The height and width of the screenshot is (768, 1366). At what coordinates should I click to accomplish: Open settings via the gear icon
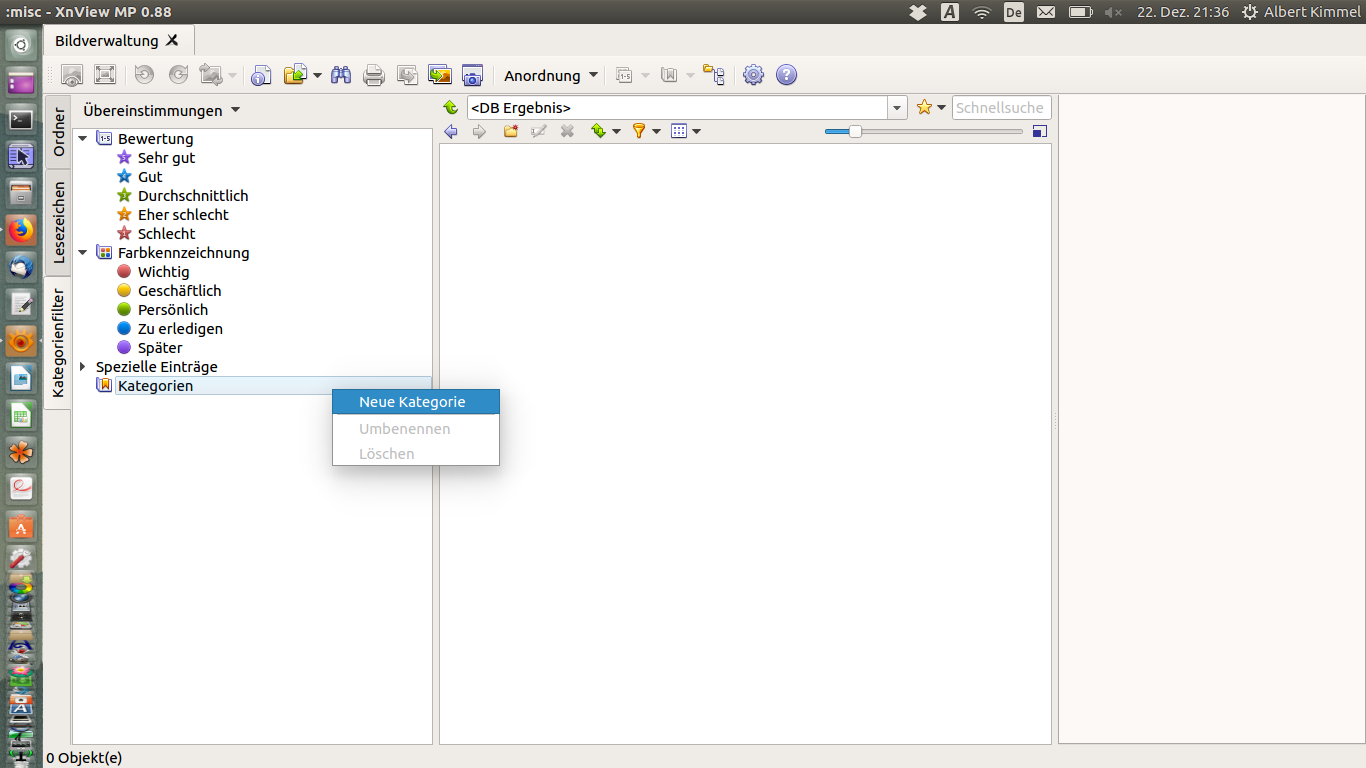(x=754, y=75)
